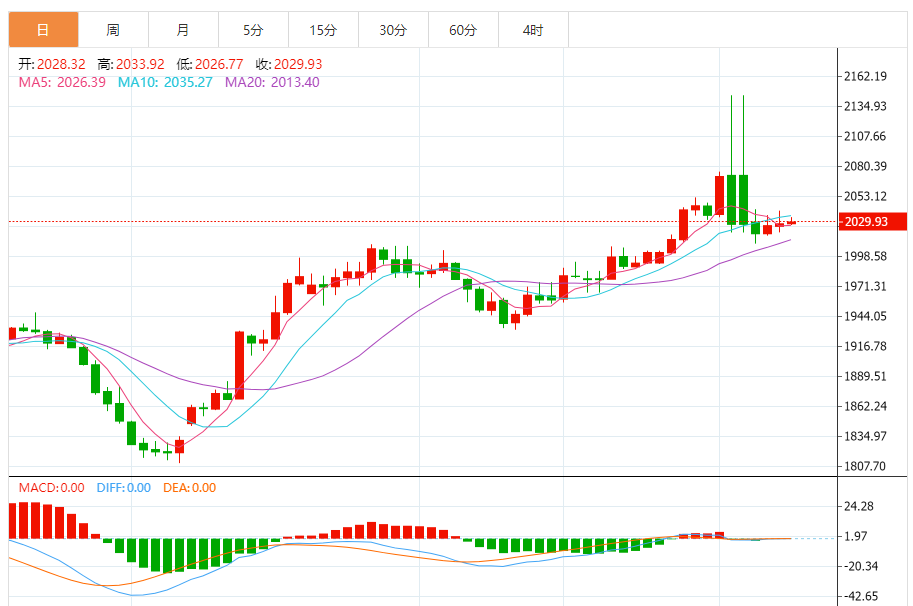Open the 30分 chart tab
The image size is (913, 606).
[x=394, y=30]
